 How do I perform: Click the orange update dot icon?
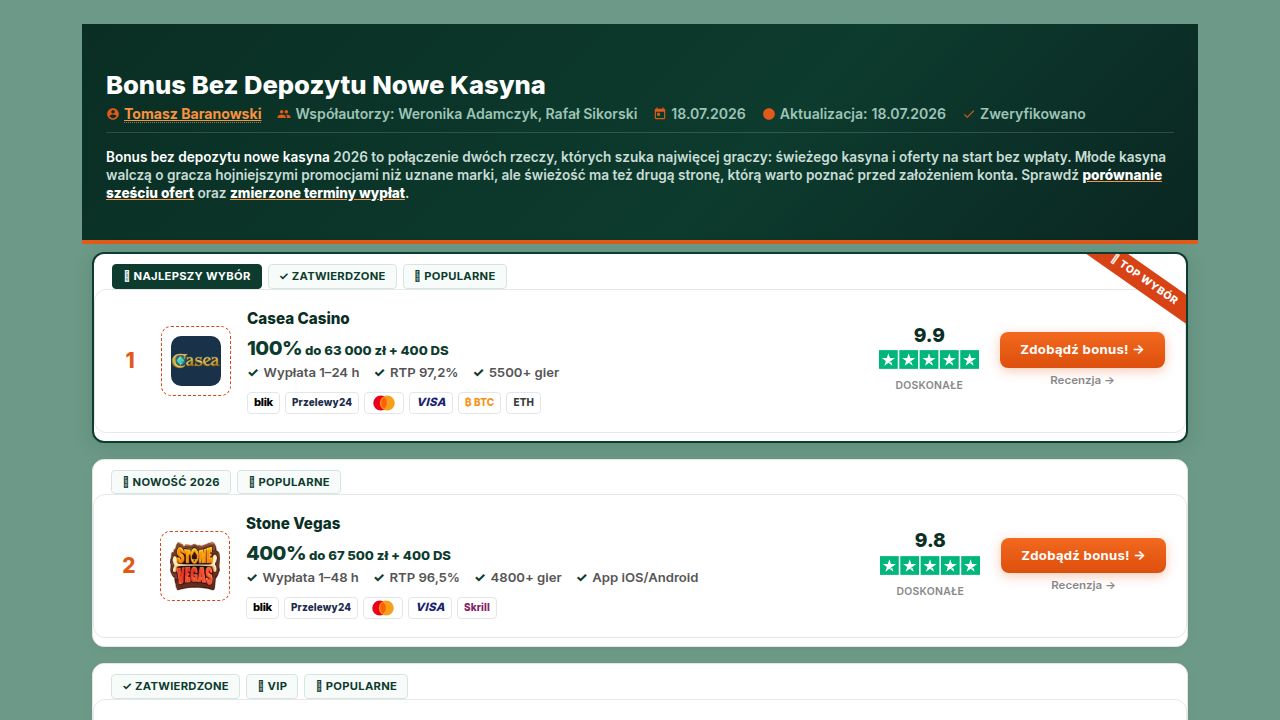769,114
